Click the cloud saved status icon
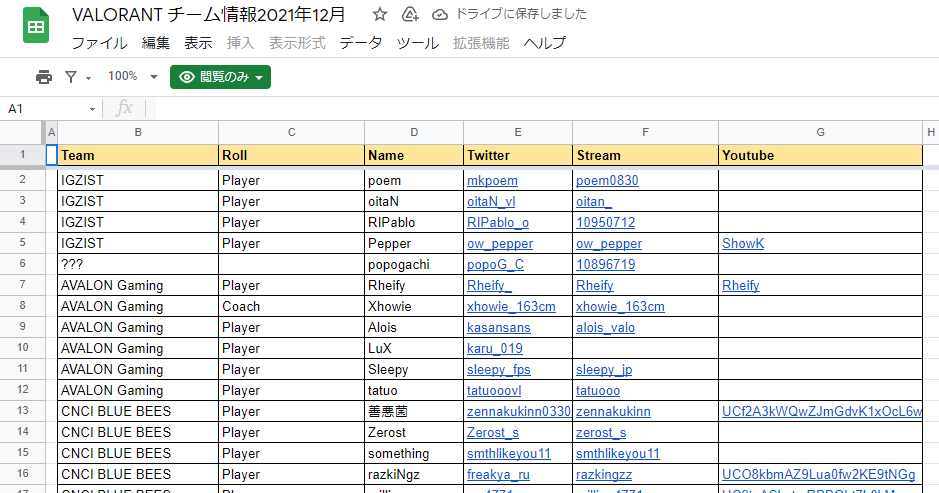Screen dimensions: 939x493 [x=440, y=14]
